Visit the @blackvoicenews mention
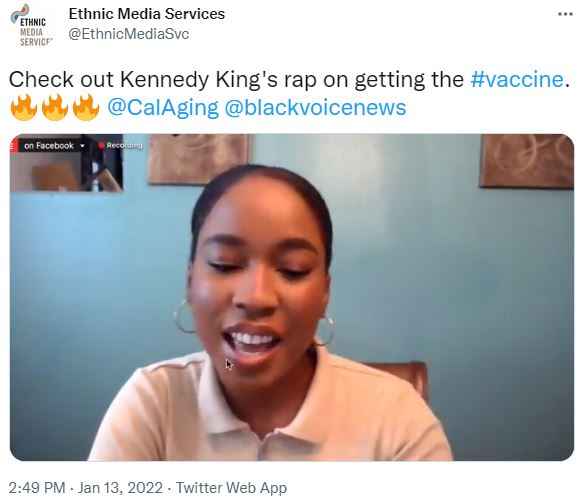 pyautogui.click(x=315, y=108)
